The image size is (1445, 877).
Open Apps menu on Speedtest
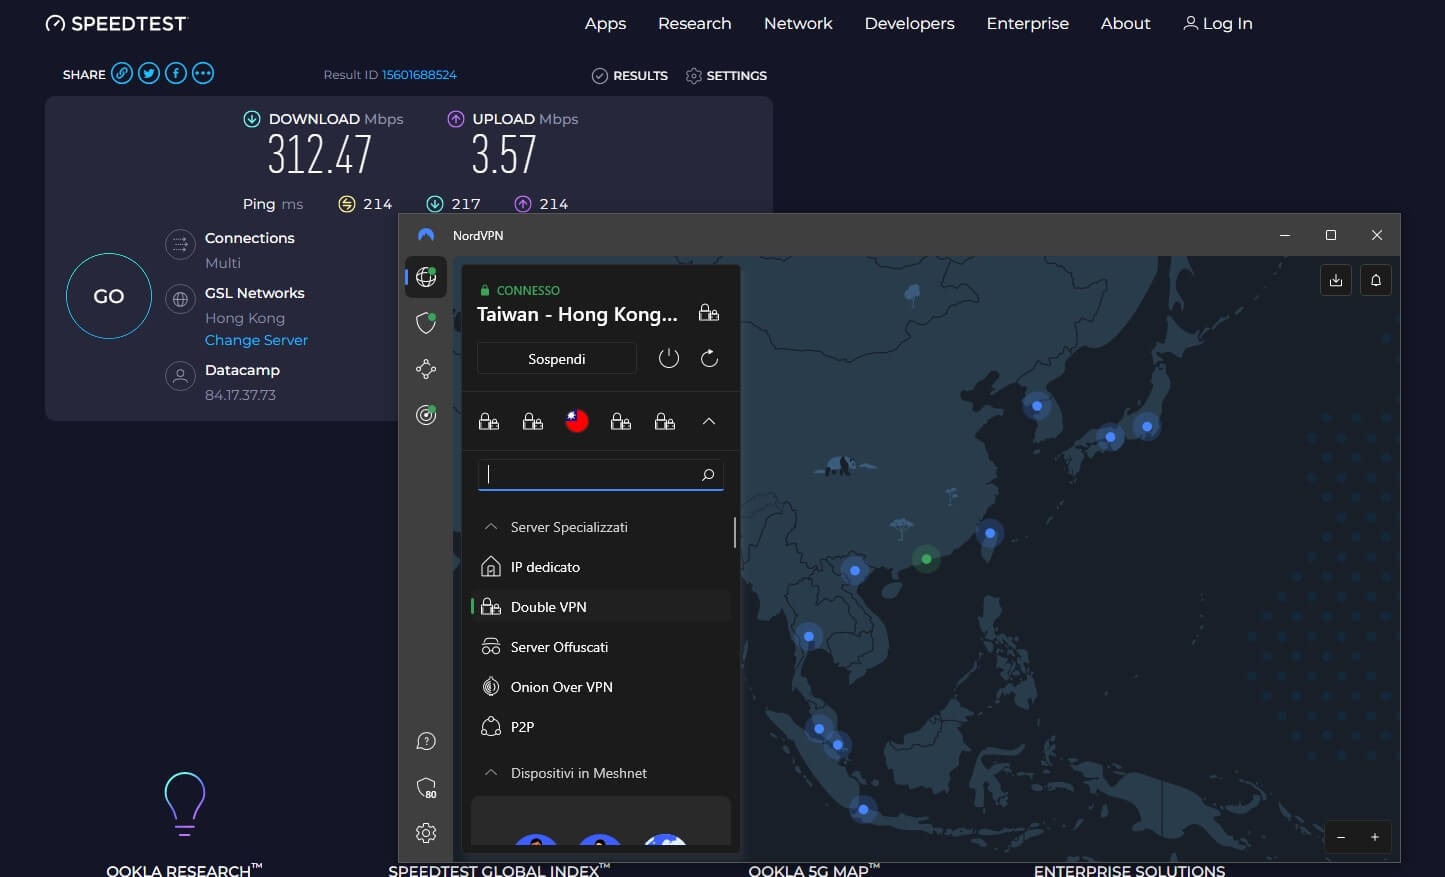605,23
